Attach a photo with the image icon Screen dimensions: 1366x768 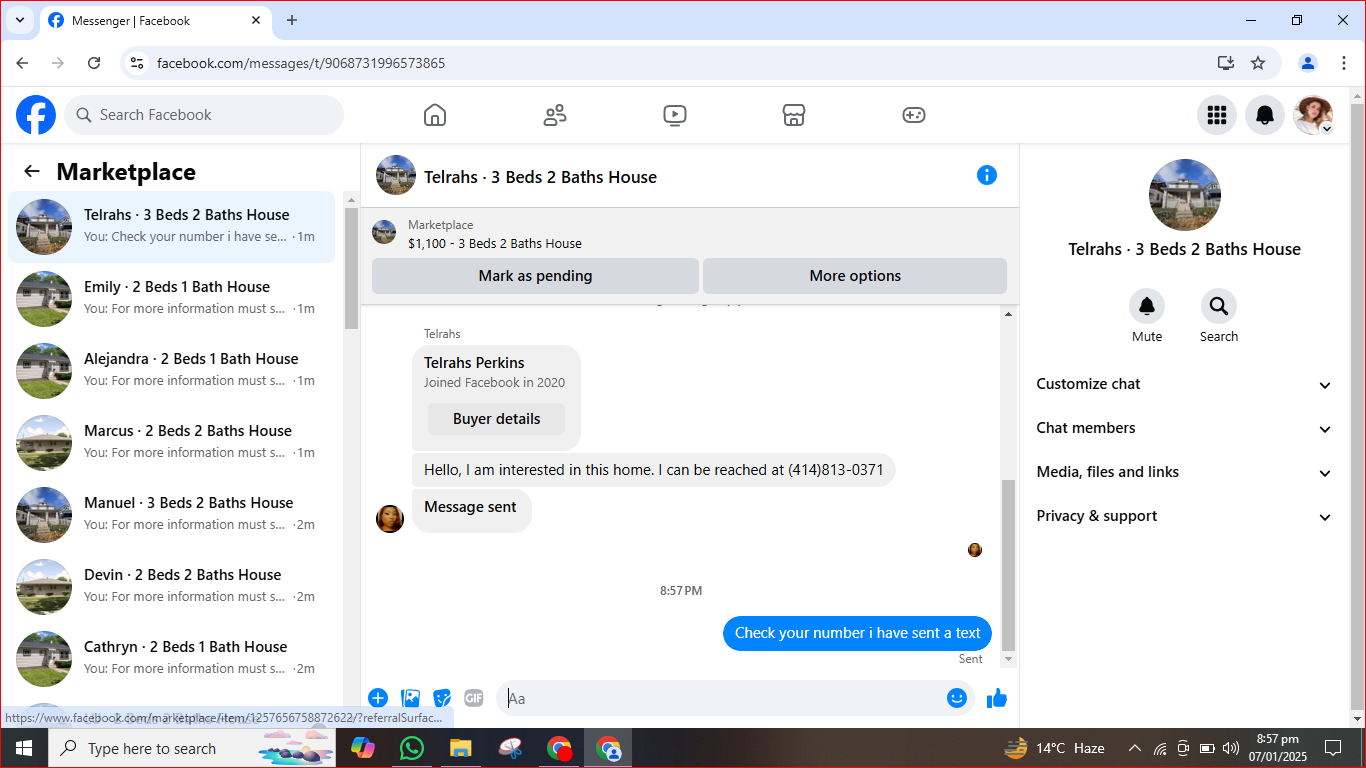tap(410, 698)
